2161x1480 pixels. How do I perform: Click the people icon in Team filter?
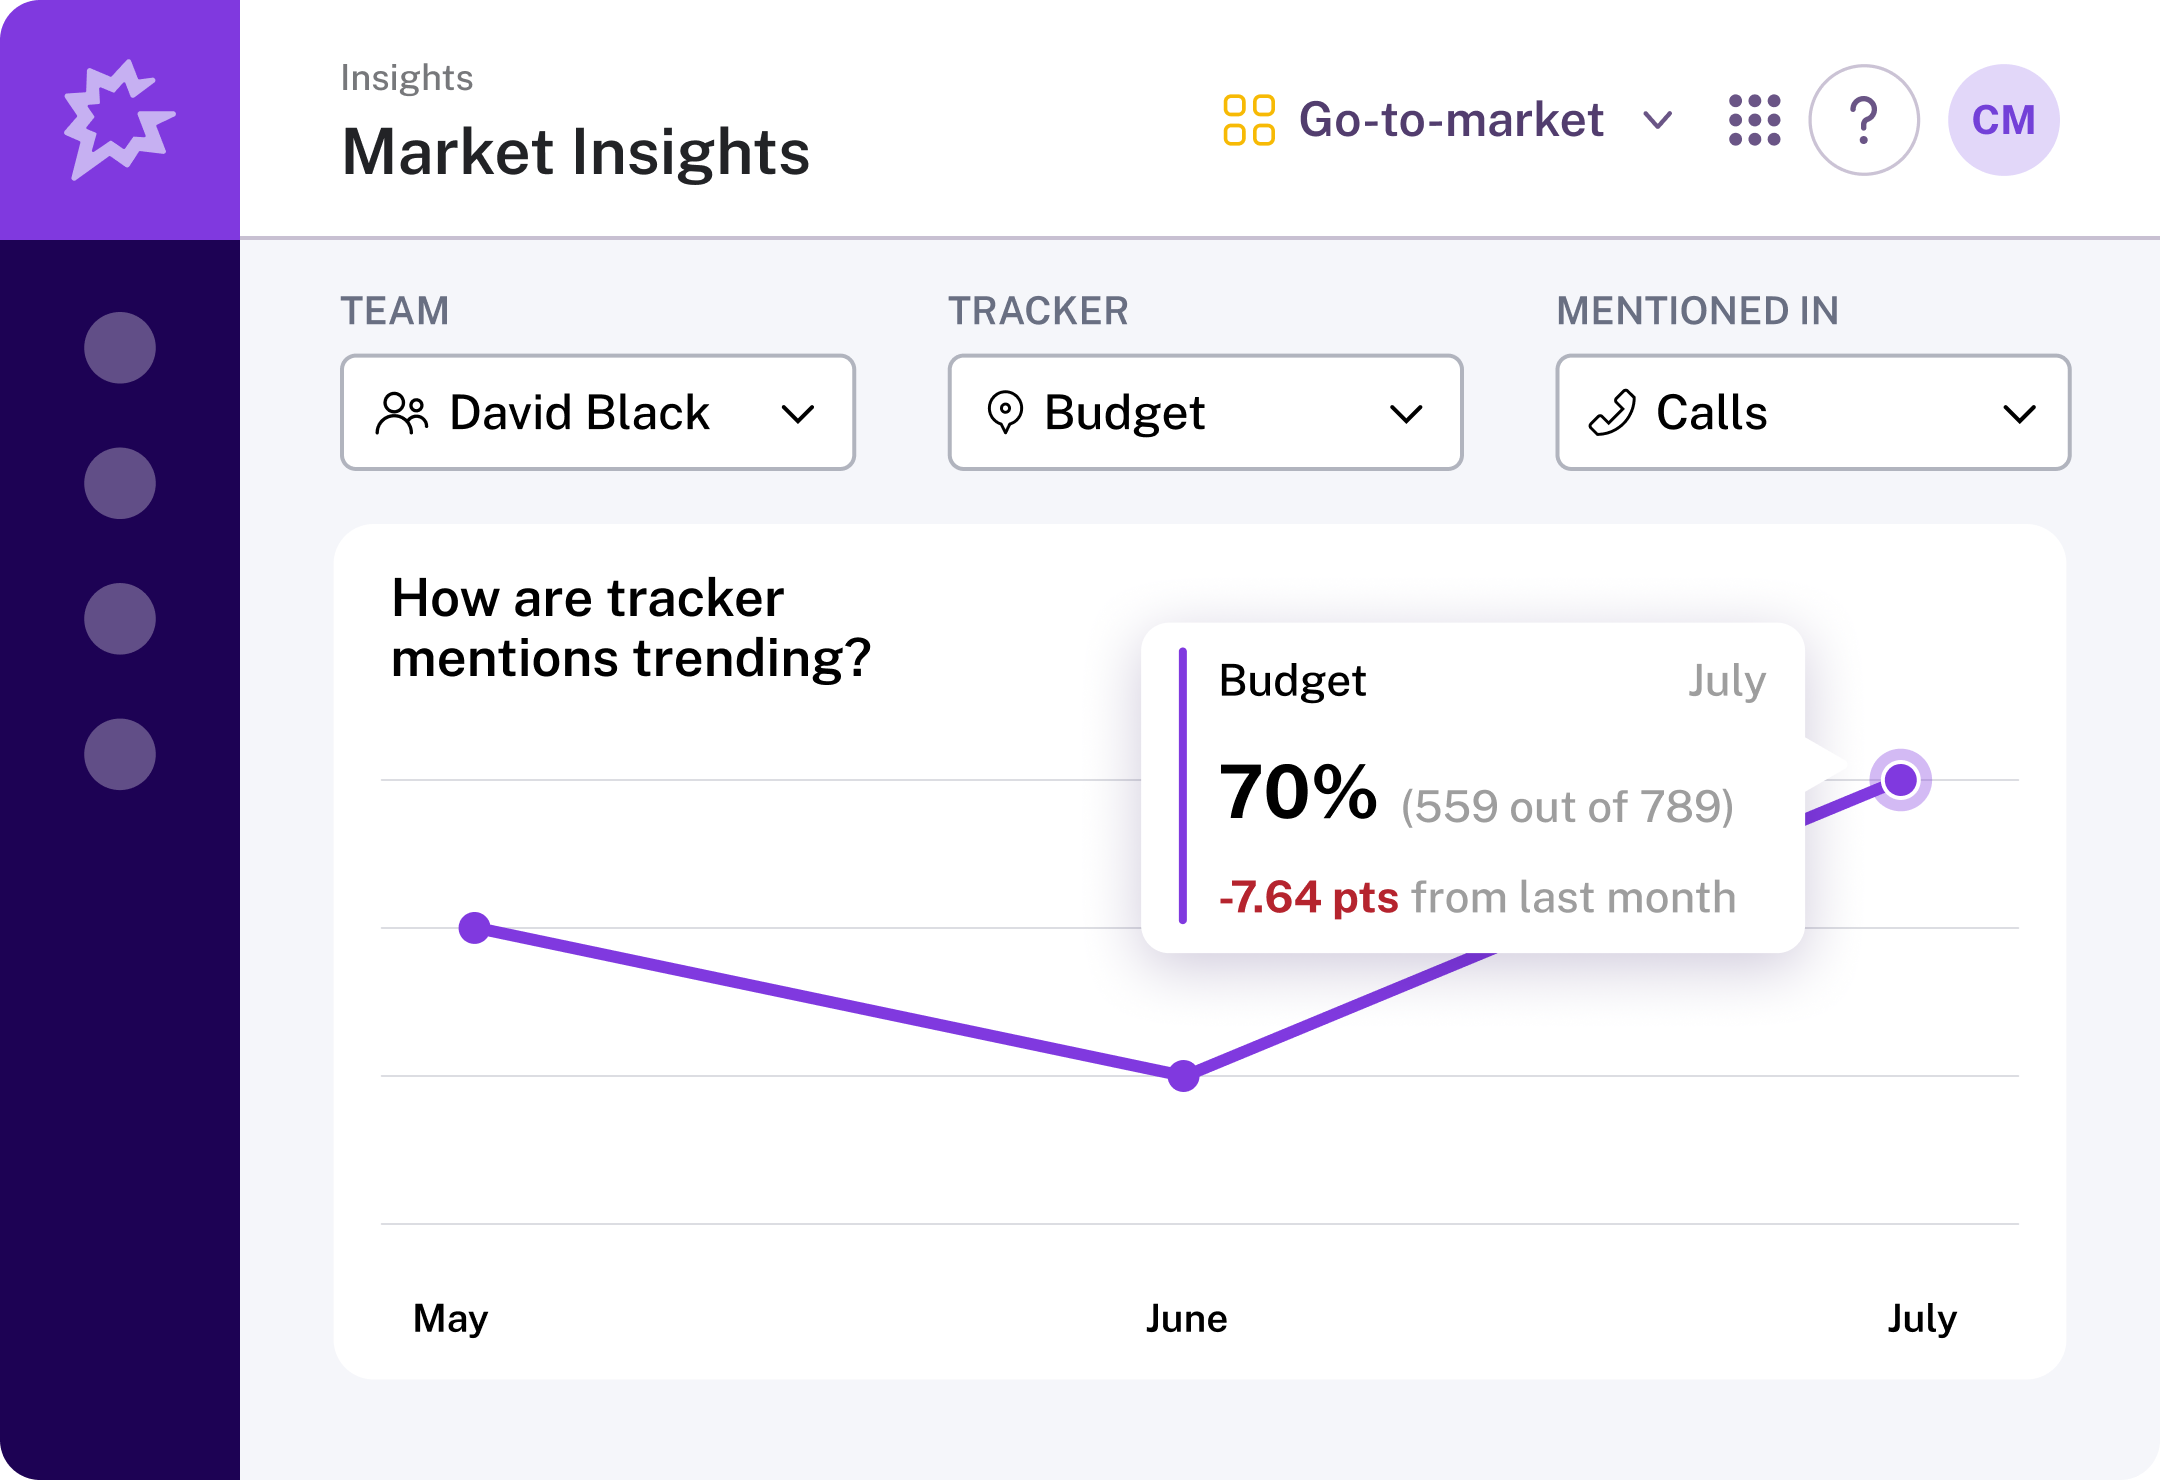pos(403,412)
